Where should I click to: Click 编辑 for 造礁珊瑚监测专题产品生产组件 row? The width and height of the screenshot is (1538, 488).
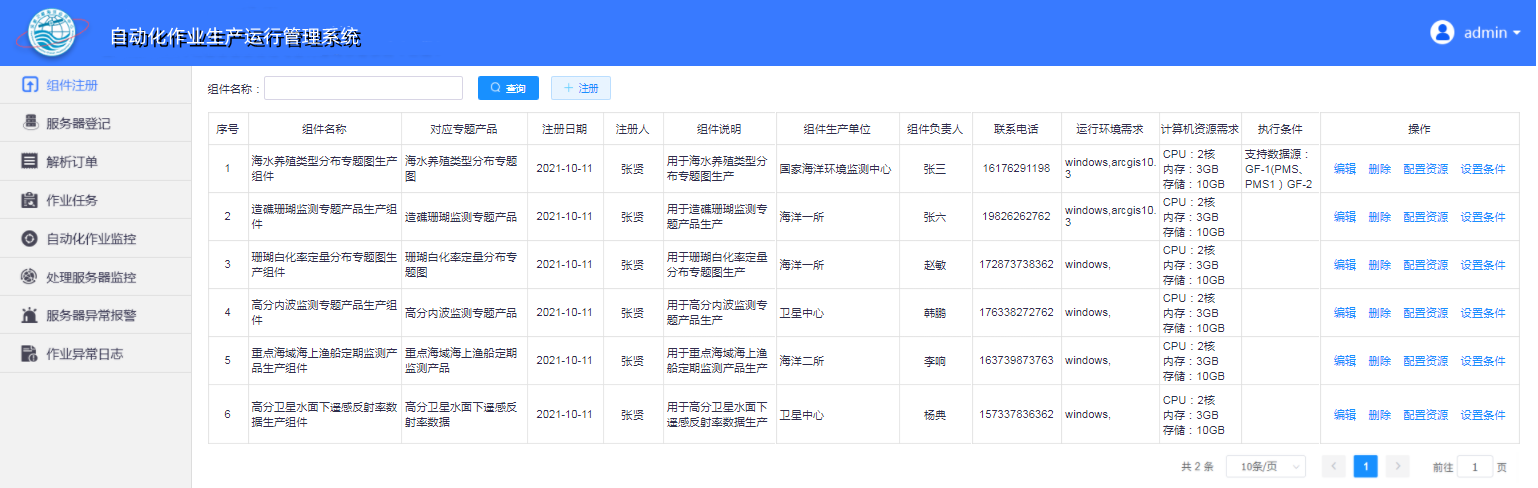tap(1345, 217)
